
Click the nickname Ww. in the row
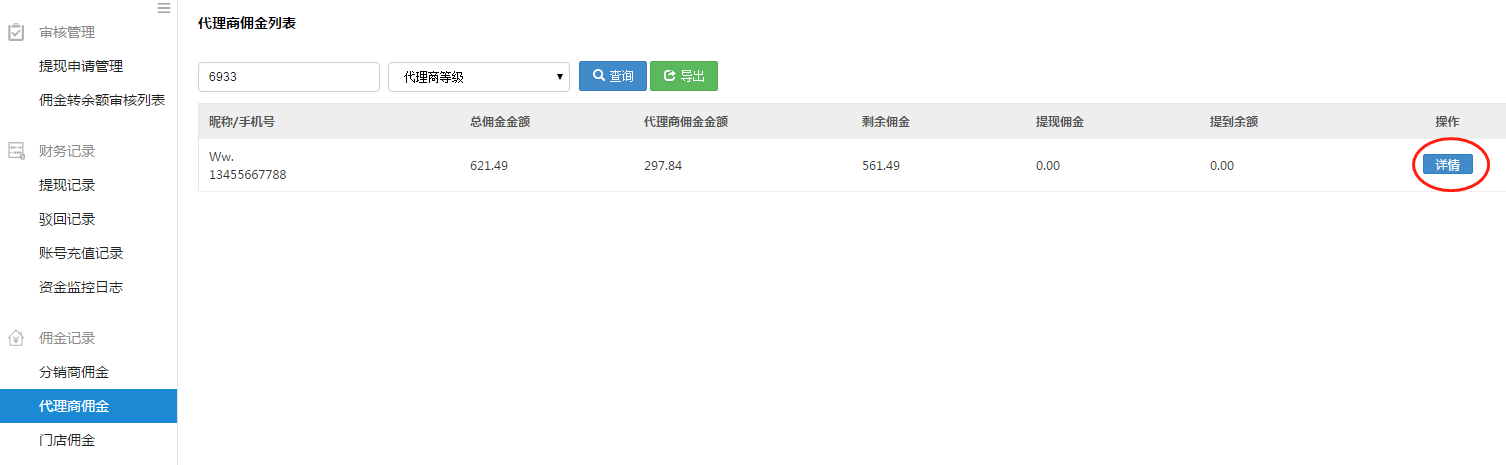point(220,157)
